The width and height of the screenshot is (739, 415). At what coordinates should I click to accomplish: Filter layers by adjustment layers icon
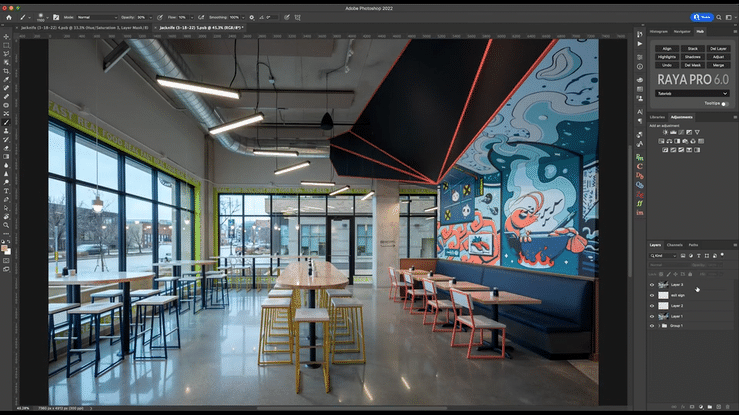(690, 256)
